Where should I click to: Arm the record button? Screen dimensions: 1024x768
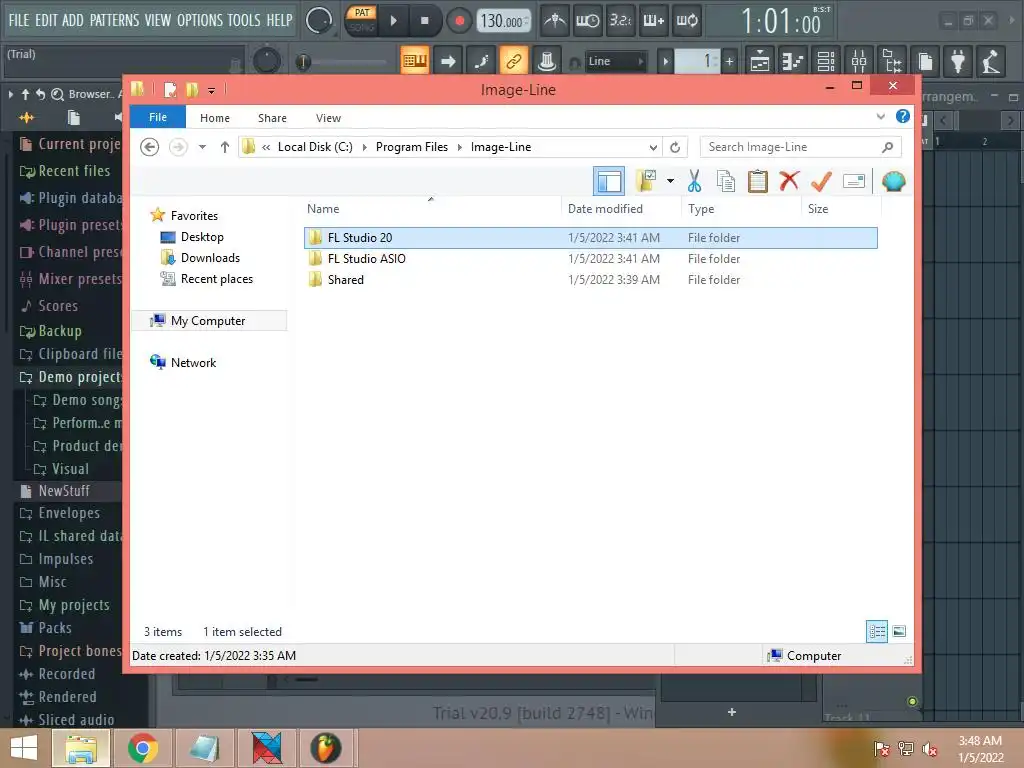tap(459, 21)
